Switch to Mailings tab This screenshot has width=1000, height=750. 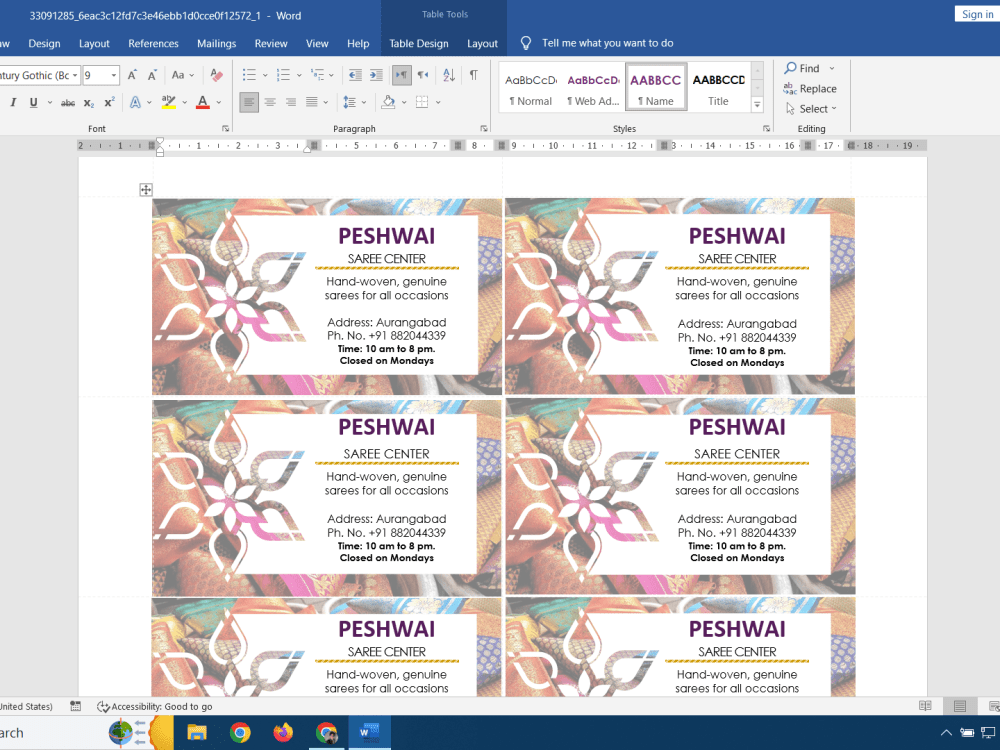point(216,43)
